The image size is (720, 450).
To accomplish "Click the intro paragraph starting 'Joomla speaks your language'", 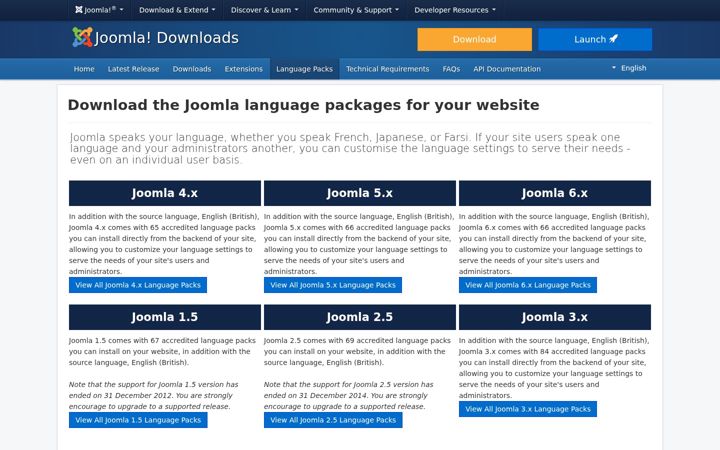I will [x=350, y=148].
